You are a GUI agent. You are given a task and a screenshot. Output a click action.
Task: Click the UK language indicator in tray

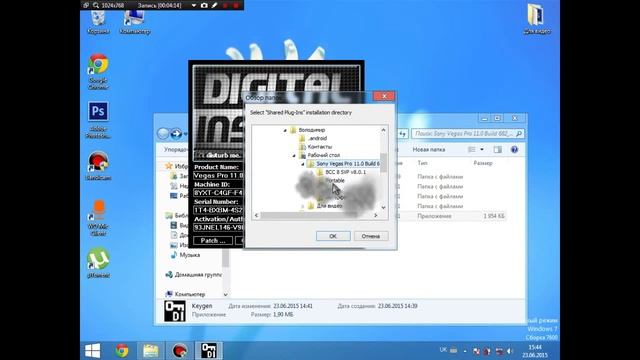pyautogui.click(x=443, y=350)
